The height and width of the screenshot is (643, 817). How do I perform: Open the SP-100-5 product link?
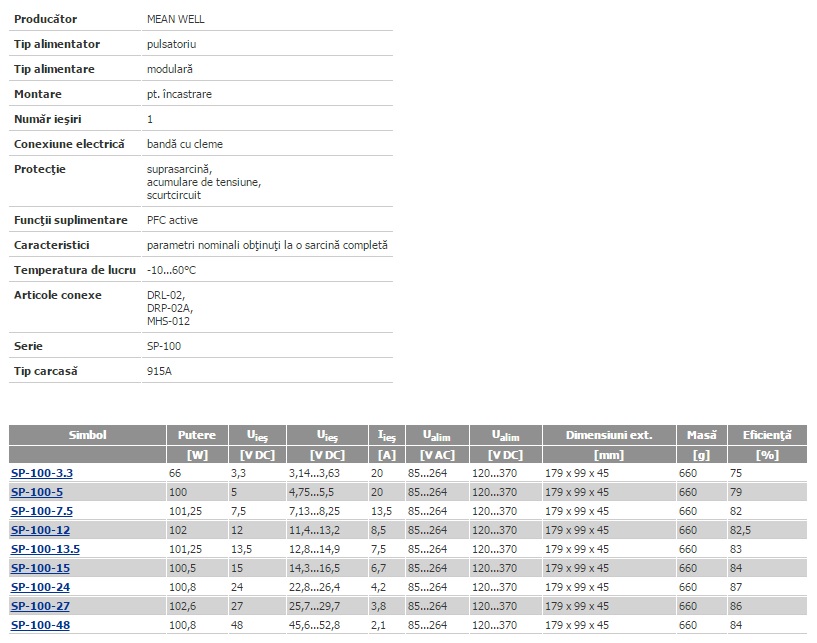click(37, 492)
